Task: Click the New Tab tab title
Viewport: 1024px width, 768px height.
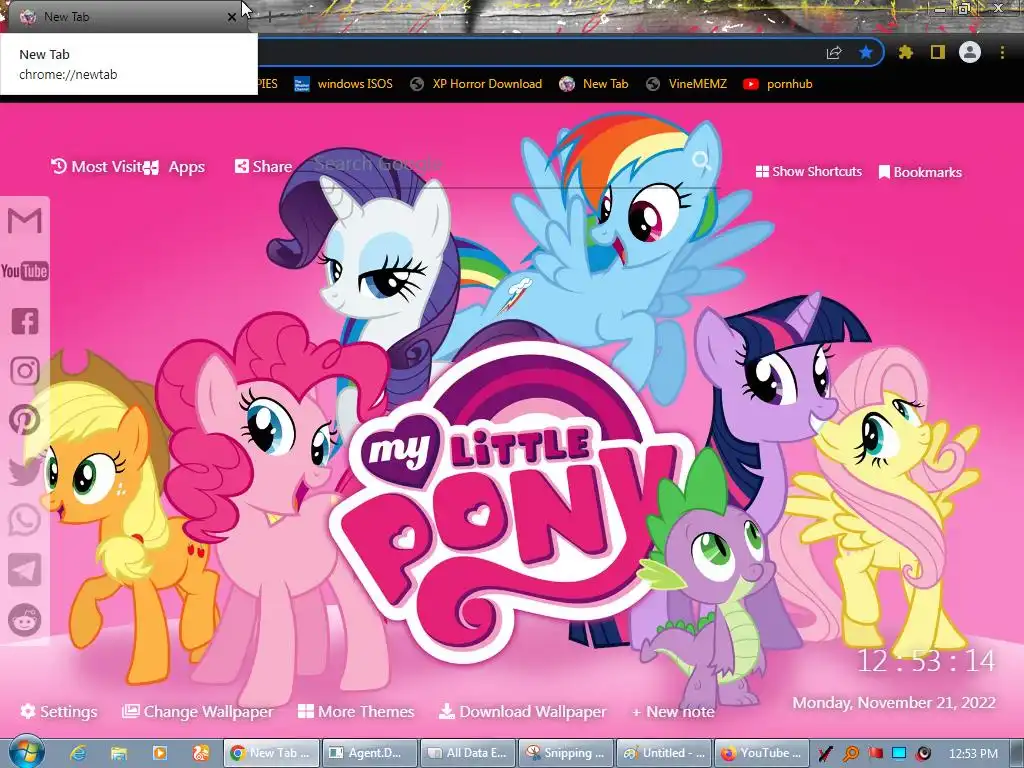Action: point(66,17)
